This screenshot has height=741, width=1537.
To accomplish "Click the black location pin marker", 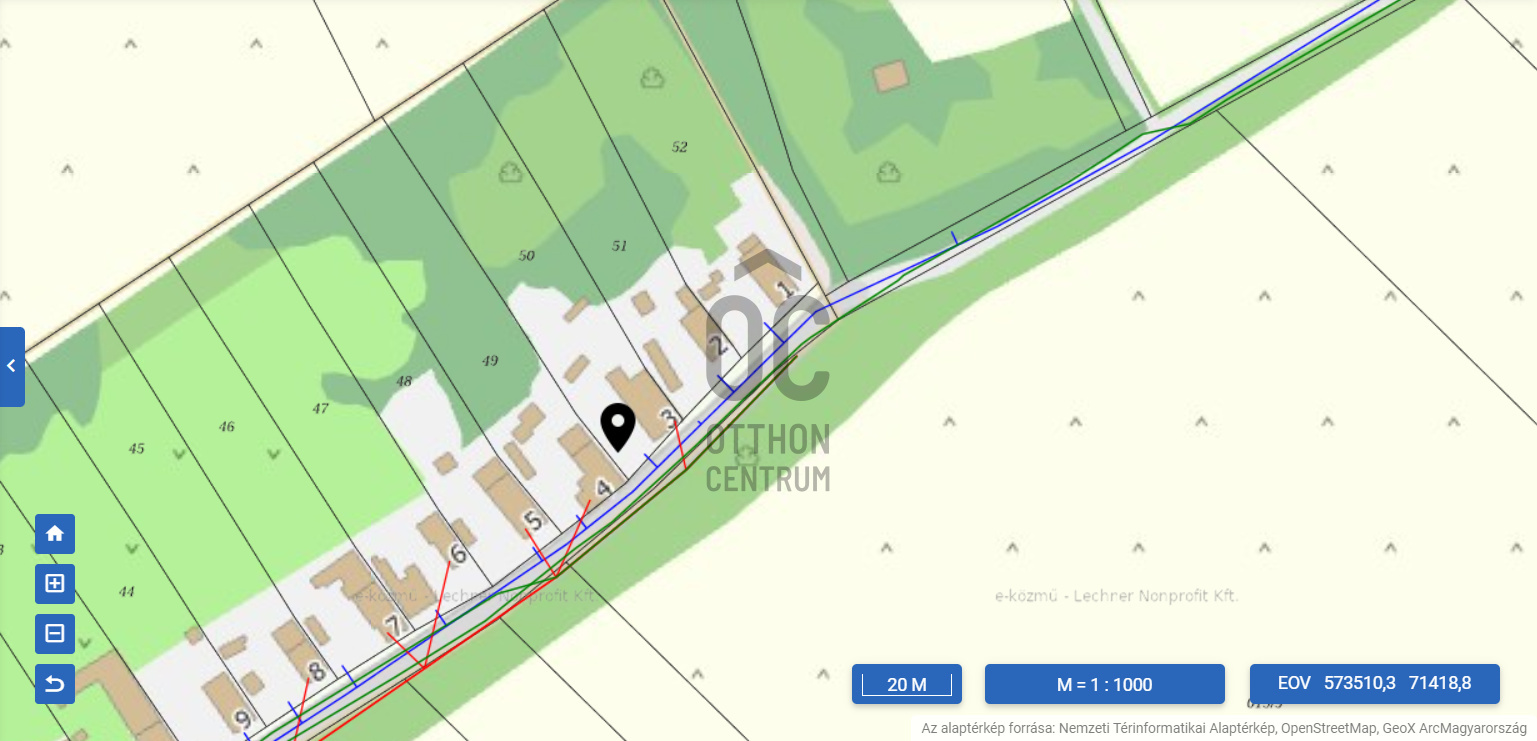I will pos(618,428).
